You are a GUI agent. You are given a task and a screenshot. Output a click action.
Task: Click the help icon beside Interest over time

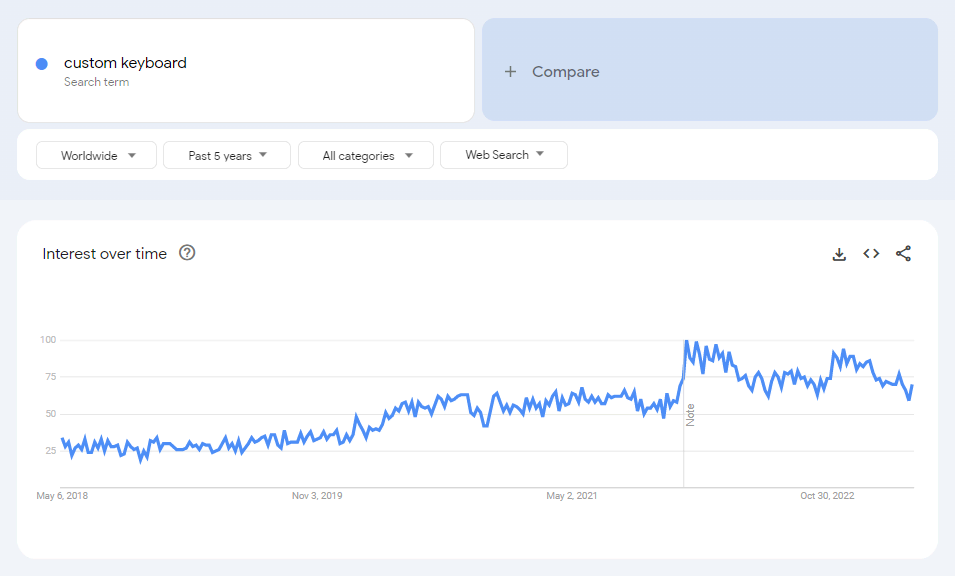[x=187, y=253]
